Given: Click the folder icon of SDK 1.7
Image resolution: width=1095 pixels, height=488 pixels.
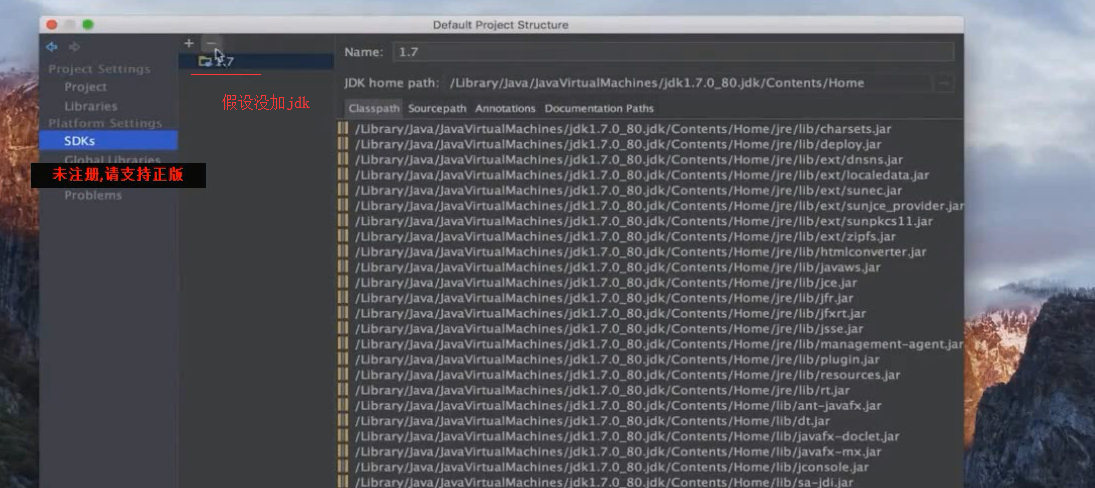Looking at the screenshot, I should [x=205, y=61].
